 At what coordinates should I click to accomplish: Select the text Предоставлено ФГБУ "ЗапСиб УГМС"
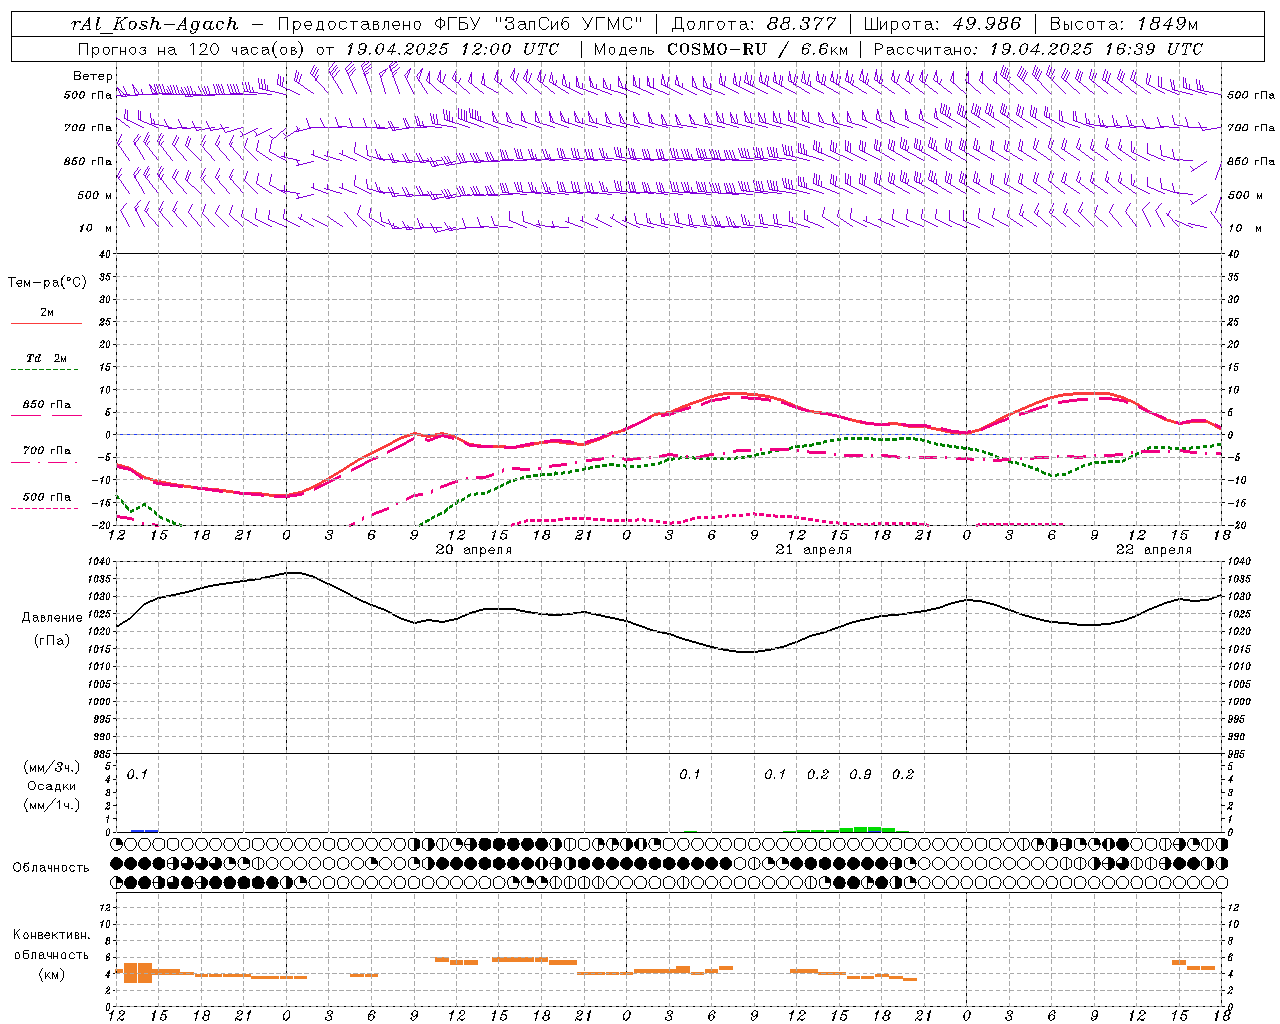[x=460, y=24]
